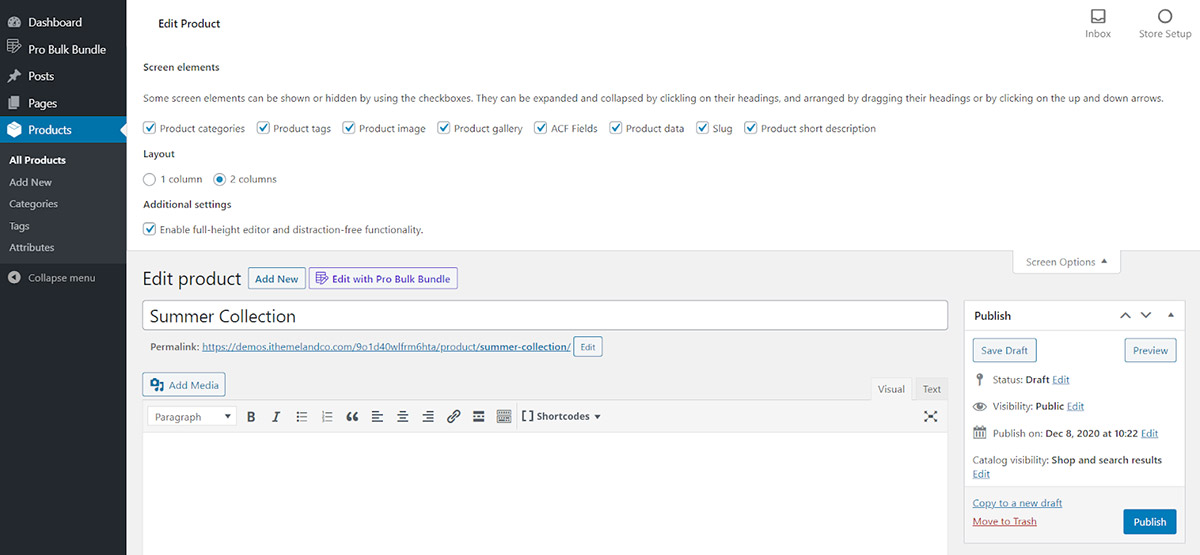
Task: Enter distraction-free fullscreen mode
Action: pos(930,417)
